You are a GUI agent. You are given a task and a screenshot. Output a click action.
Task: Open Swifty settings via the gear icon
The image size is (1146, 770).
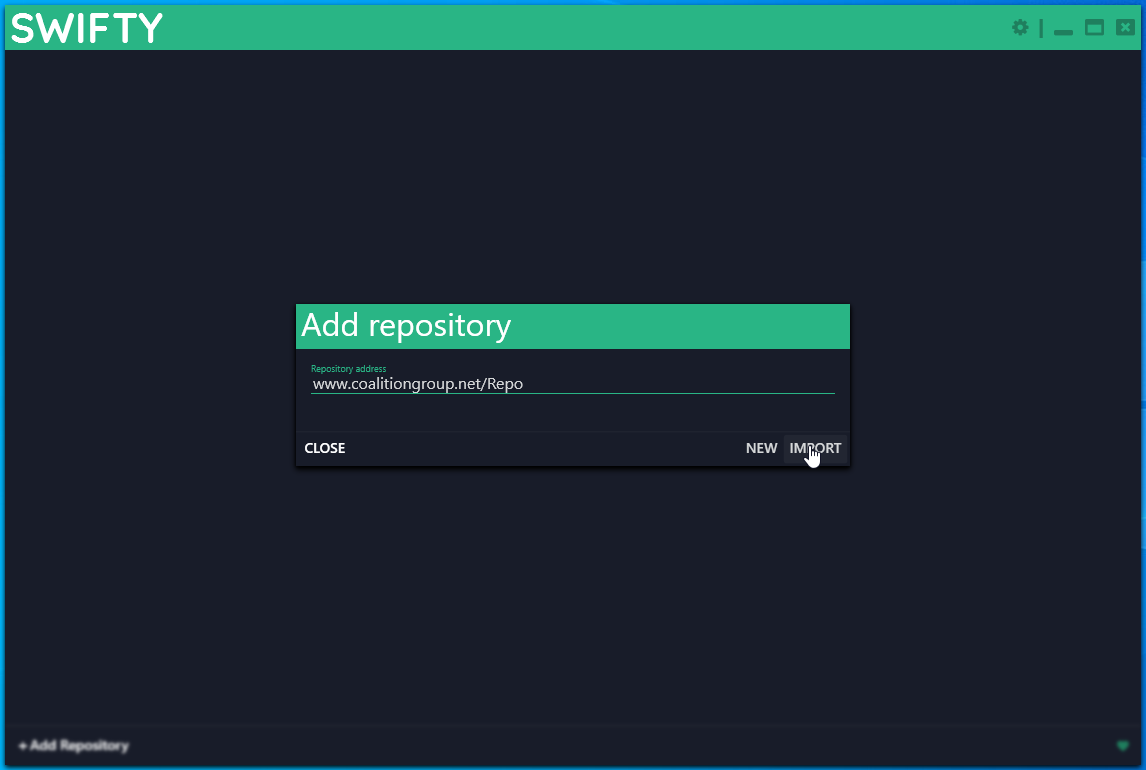[1020, 28]
